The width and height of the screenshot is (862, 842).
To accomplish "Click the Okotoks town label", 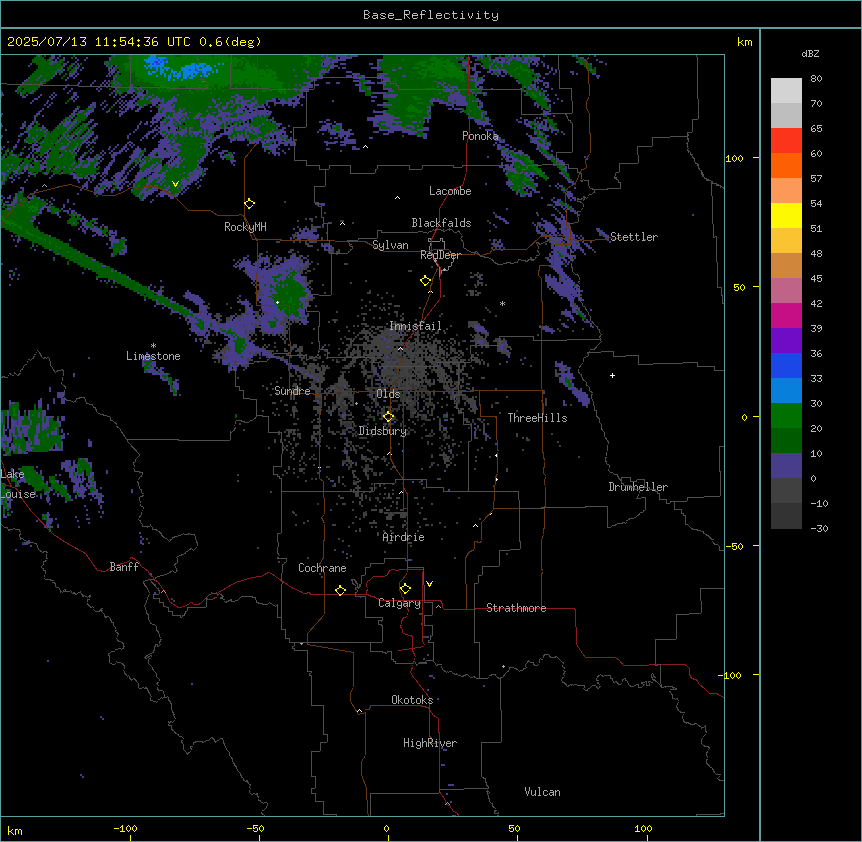I will tap(412, 700).
